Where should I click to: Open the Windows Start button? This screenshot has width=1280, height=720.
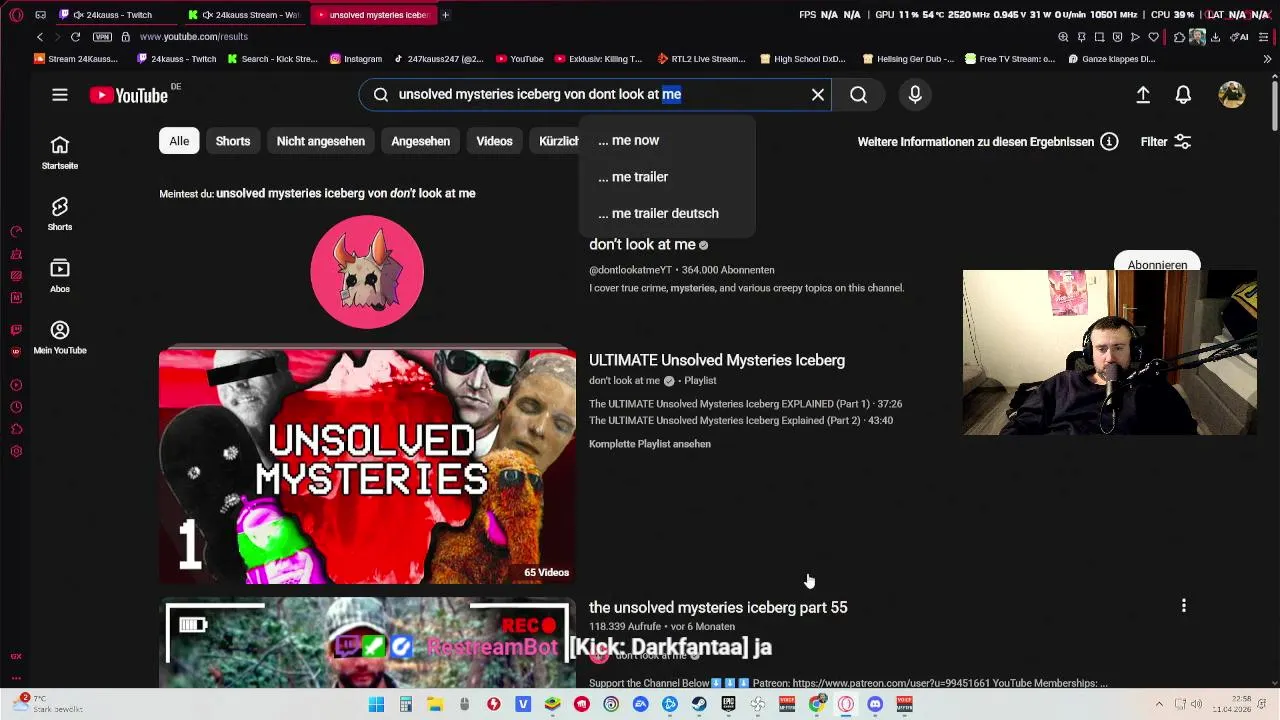pyautogui.click(x=376, y=705)
